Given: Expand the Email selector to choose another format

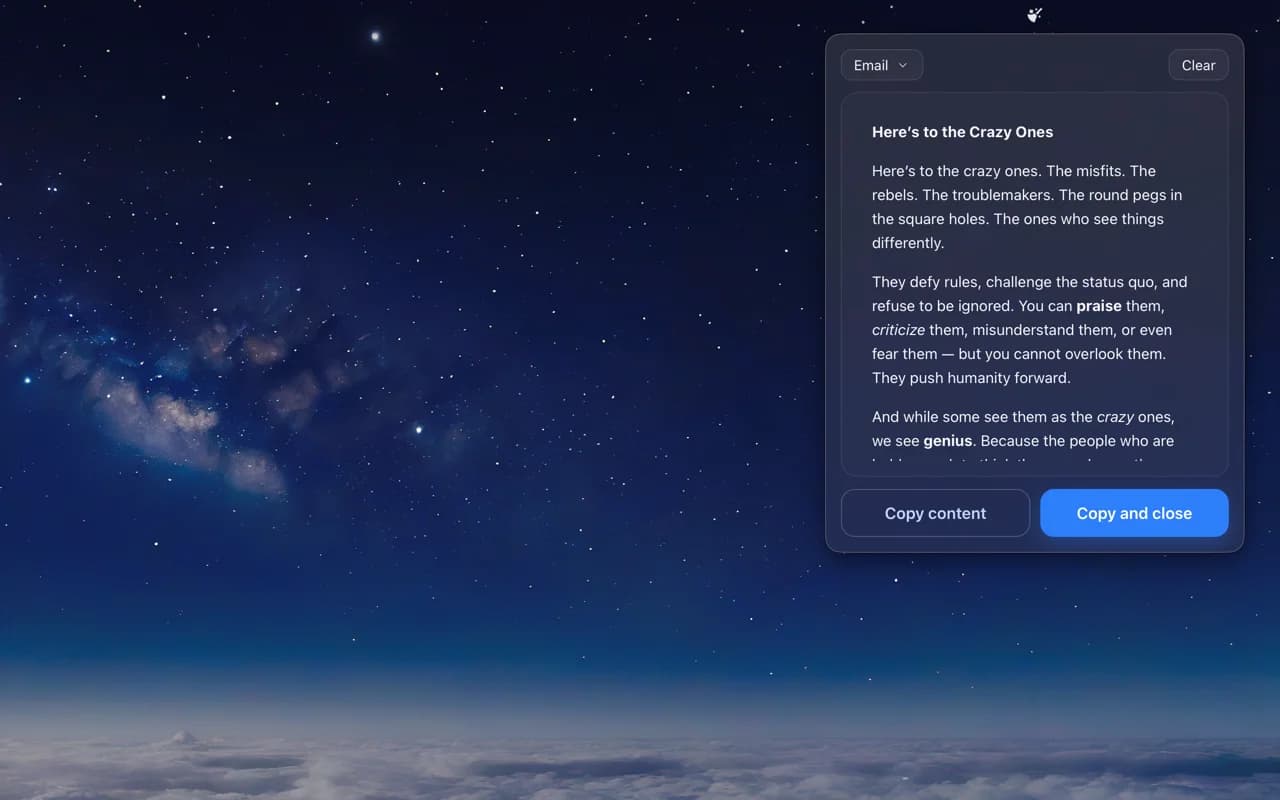Looking at the screenshot, I should tap(881, 64).
